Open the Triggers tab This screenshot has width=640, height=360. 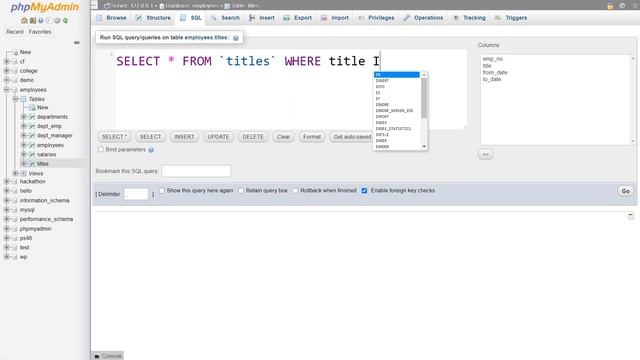(x=511, y=18)
